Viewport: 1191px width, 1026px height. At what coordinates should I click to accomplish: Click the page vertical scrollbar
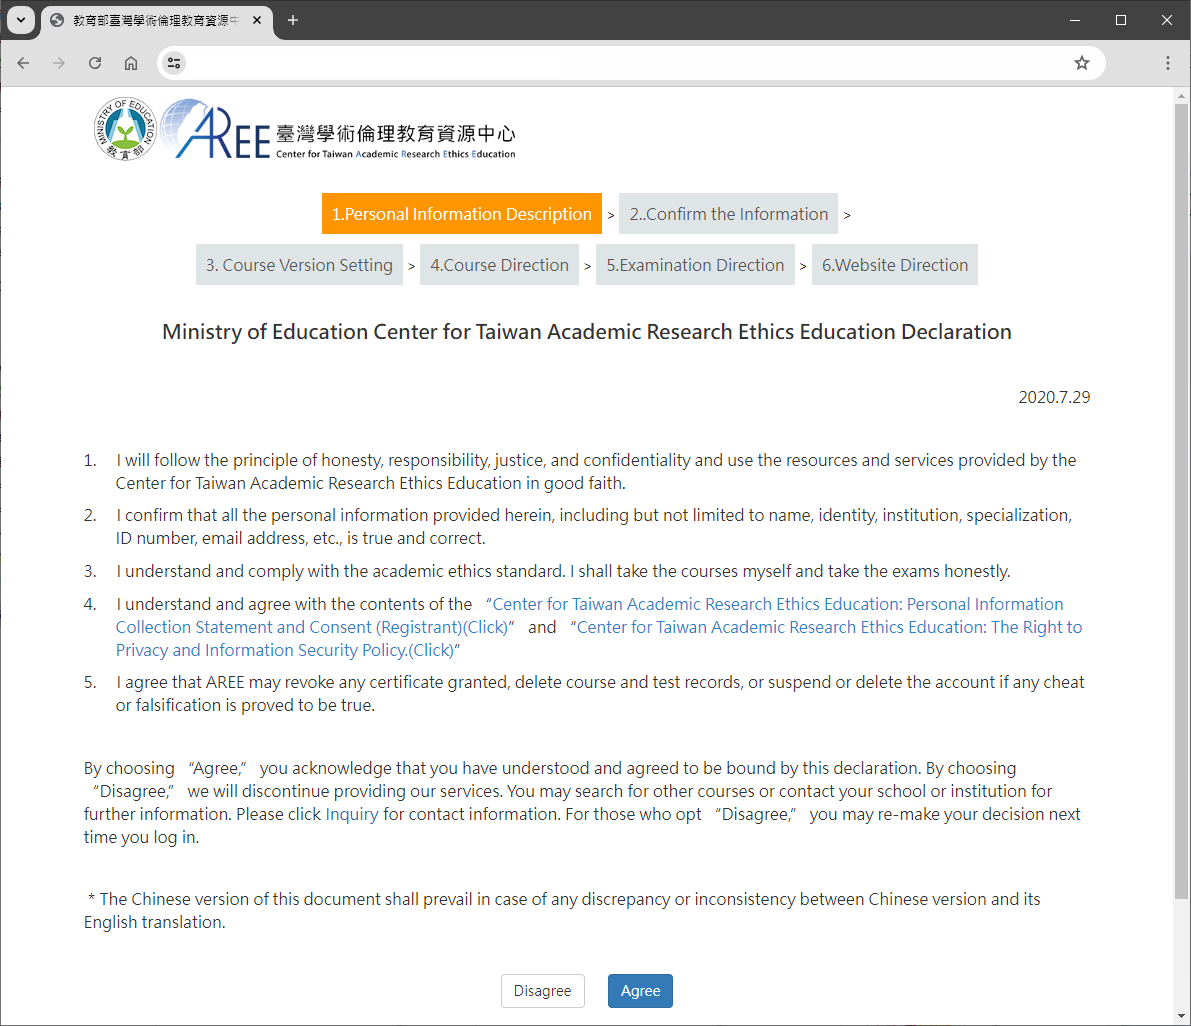tap(1180, 501)
